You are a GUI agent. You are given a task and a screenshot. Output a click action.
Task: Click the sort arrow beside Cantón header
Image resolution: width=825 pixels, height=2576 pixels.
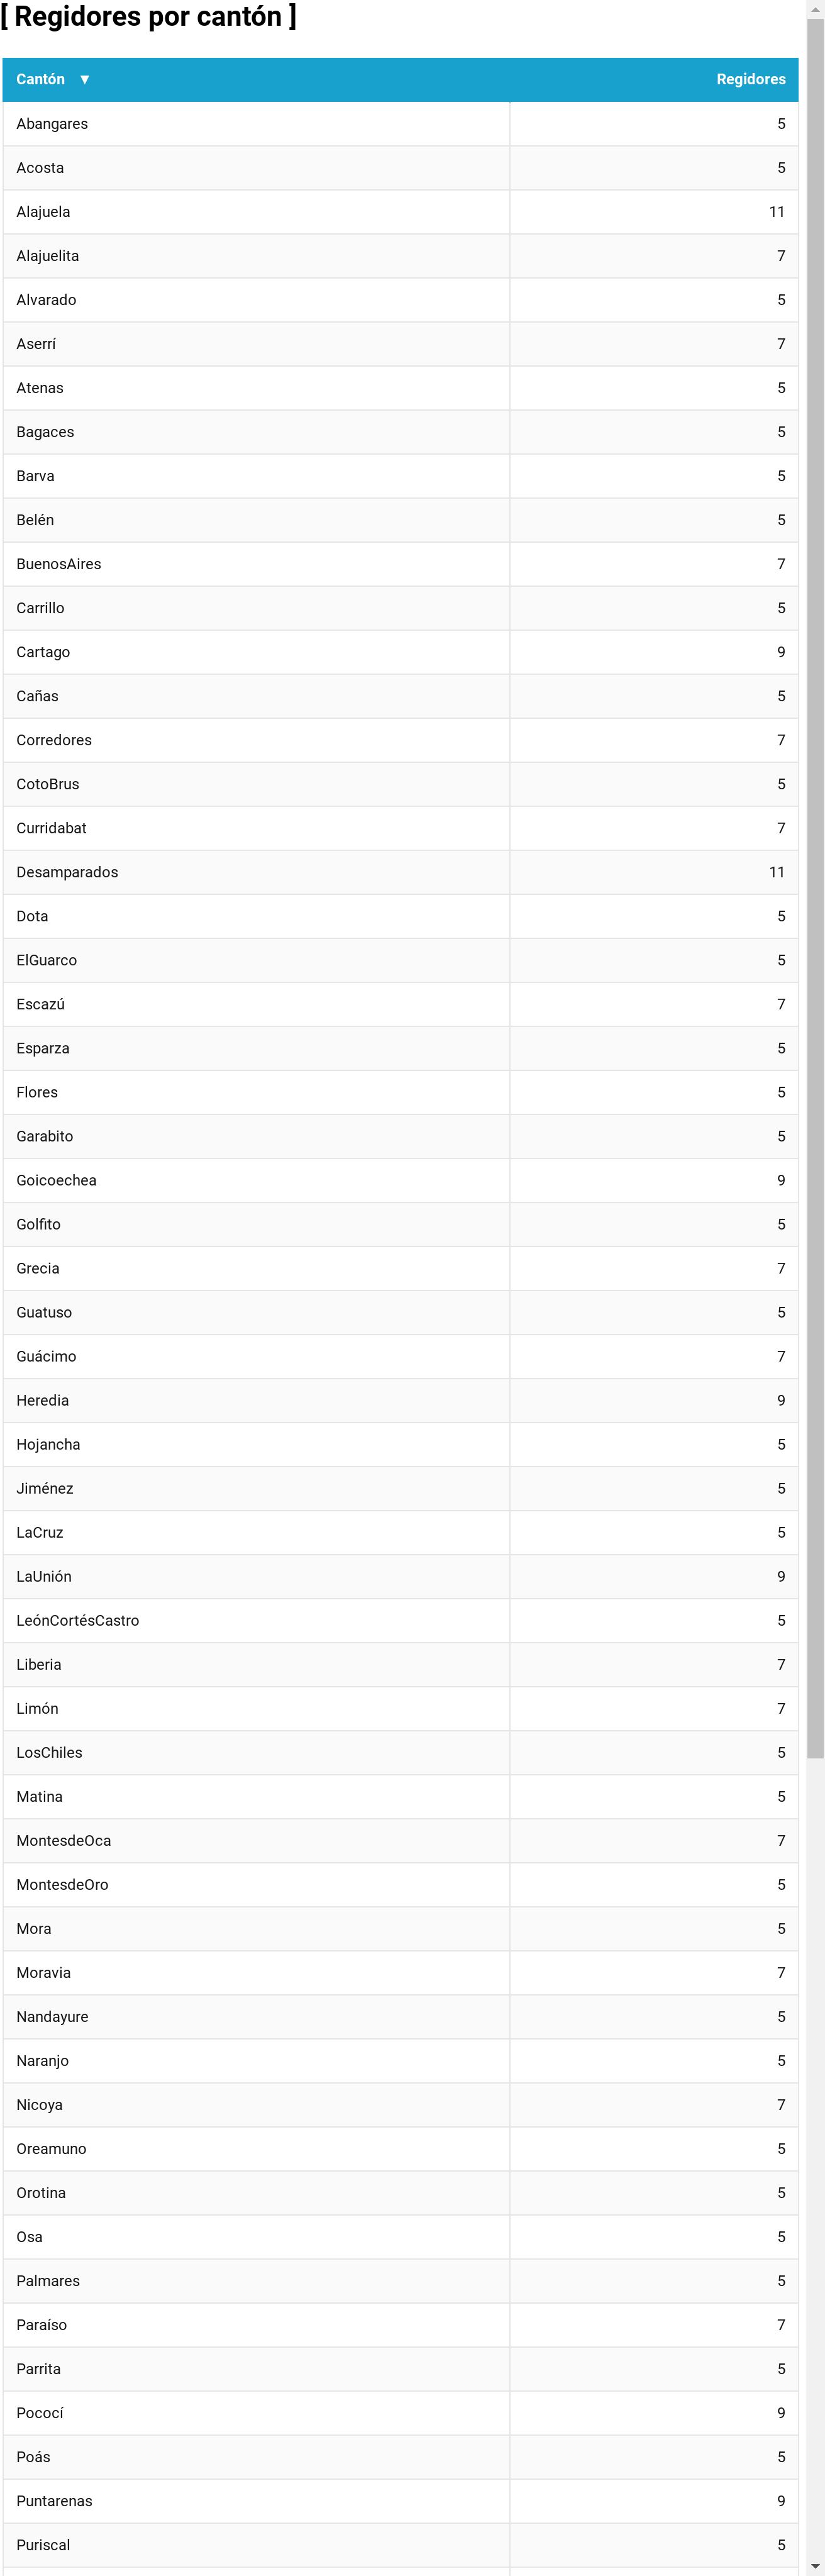point(85,80)
